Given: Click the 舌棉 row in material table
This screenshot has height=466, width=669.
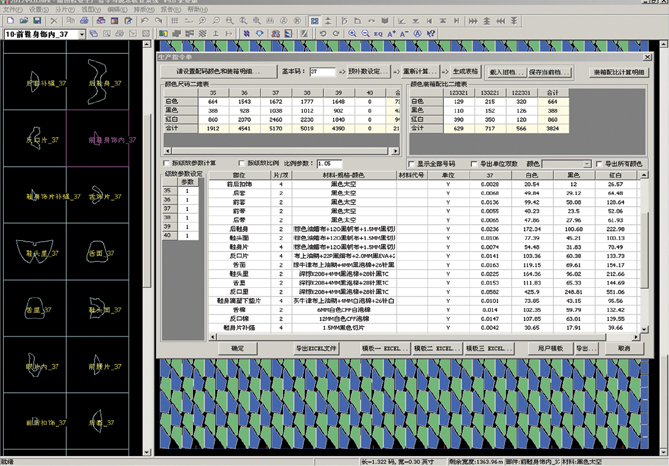Looking at the screenshot, I should (425, 310).
